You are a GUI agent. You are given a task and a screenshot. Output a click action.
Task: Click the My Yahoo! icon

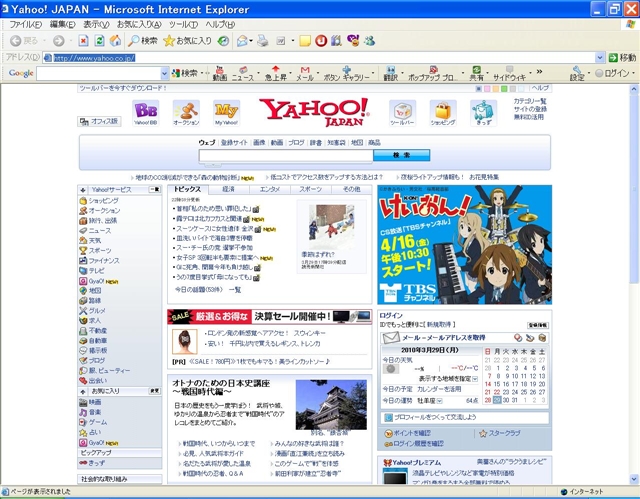[227, 113]
